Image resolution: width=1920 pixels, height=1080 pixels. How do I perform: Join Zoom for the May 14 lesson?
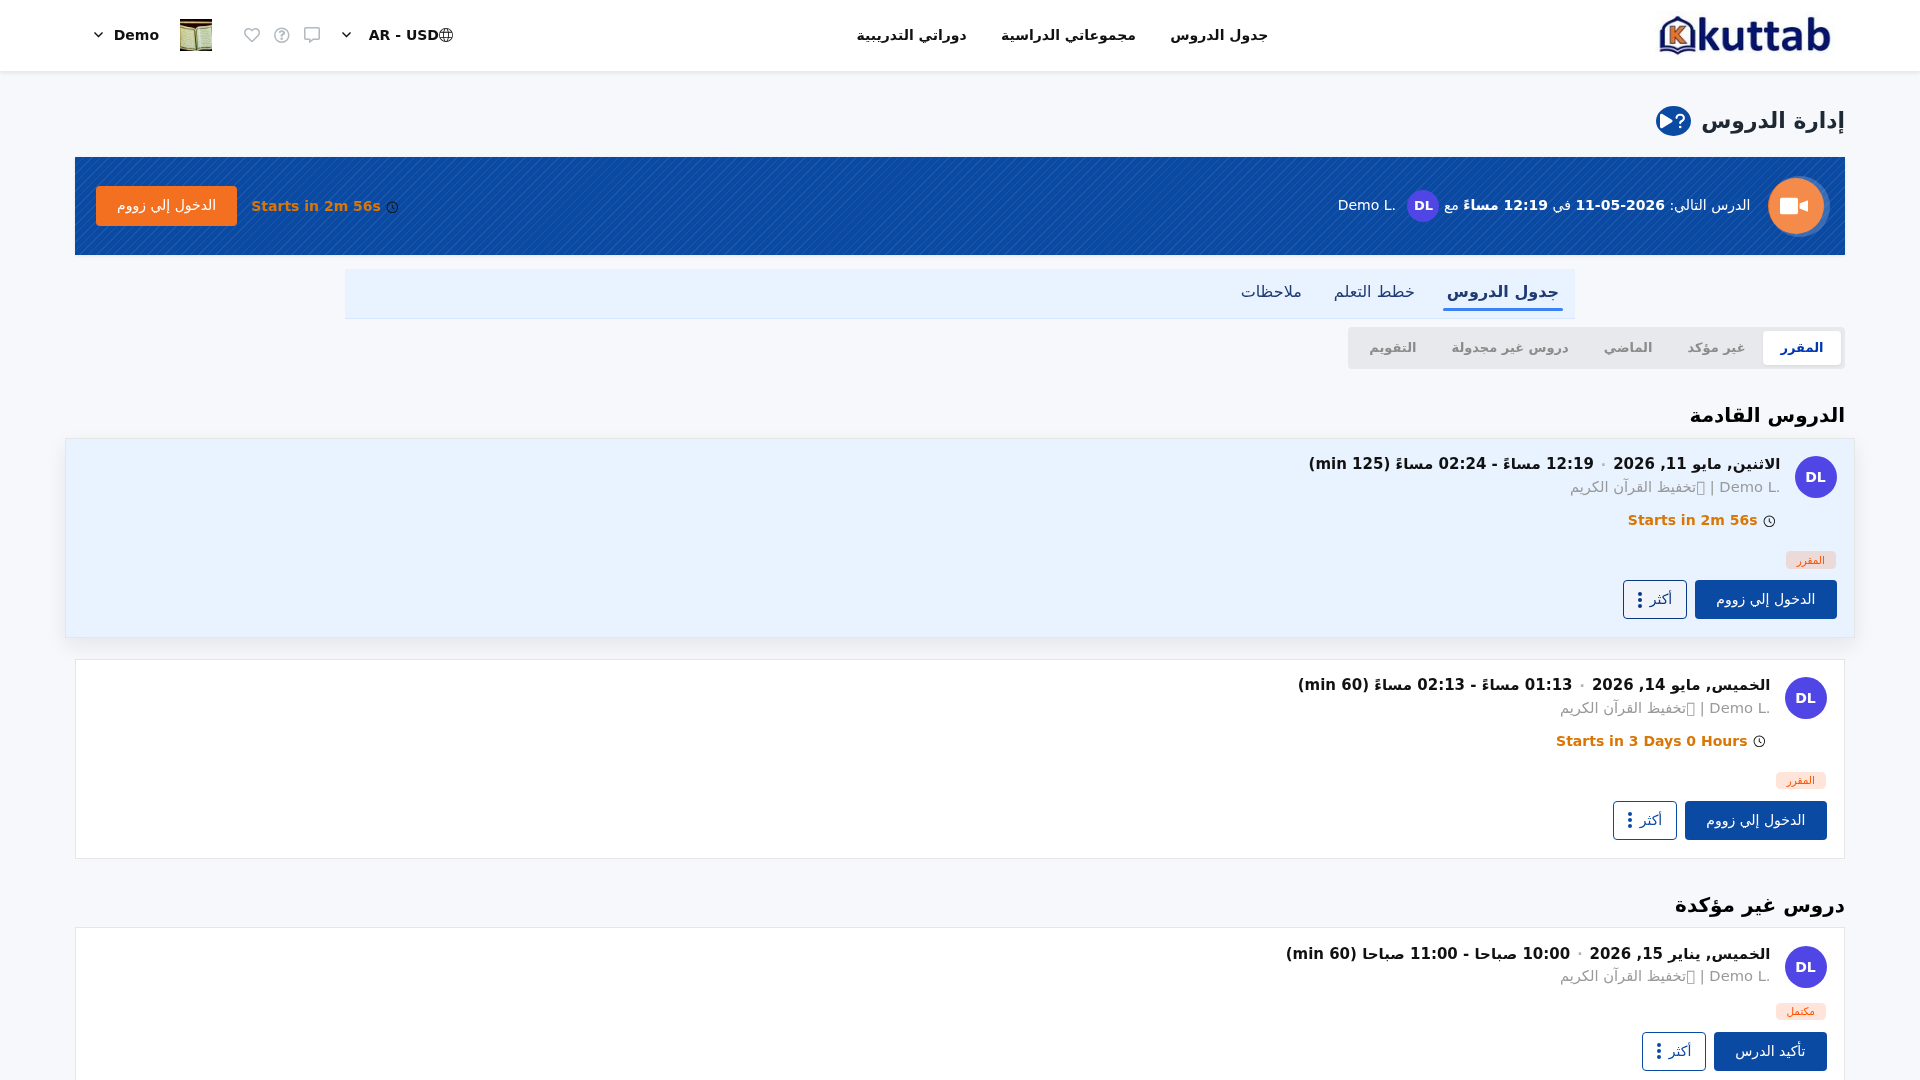pyautogui.click(x=1755, y=821)
